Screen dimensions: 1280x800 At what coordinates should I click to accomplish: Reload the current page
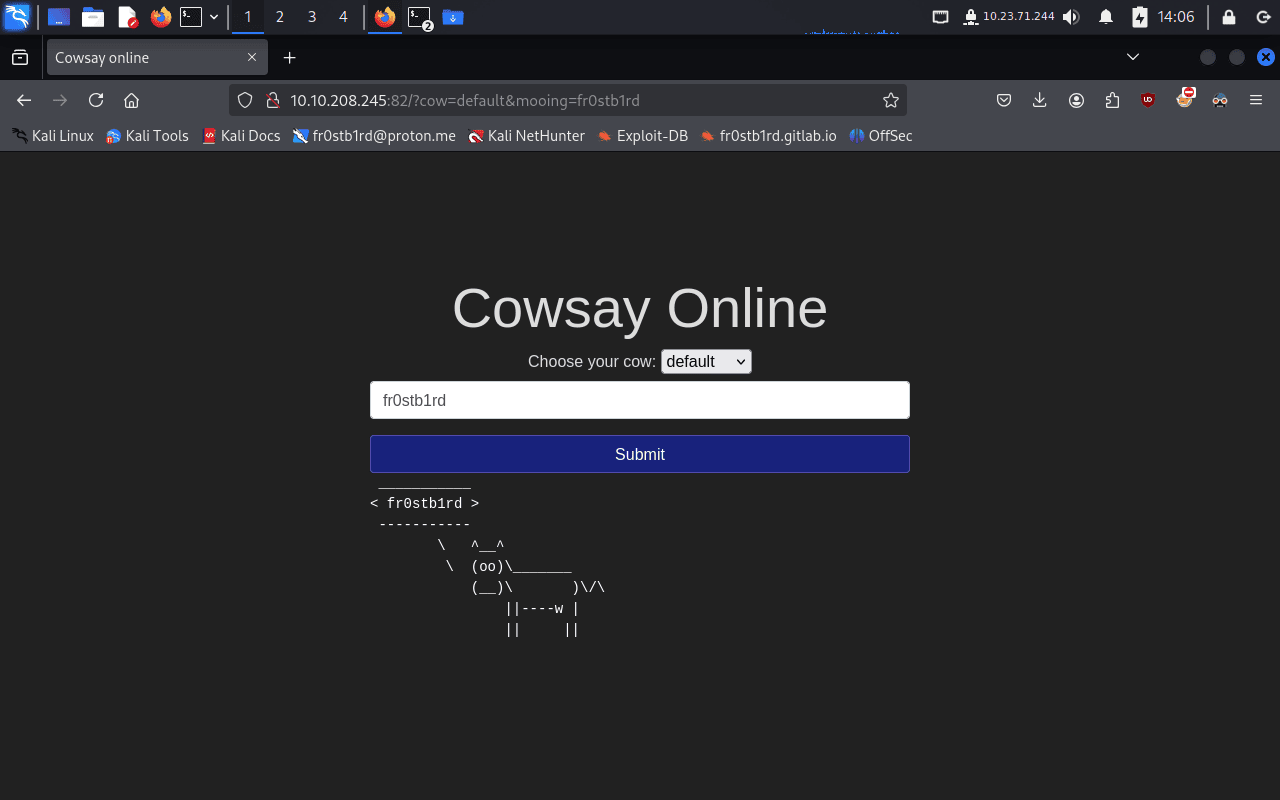96,100
